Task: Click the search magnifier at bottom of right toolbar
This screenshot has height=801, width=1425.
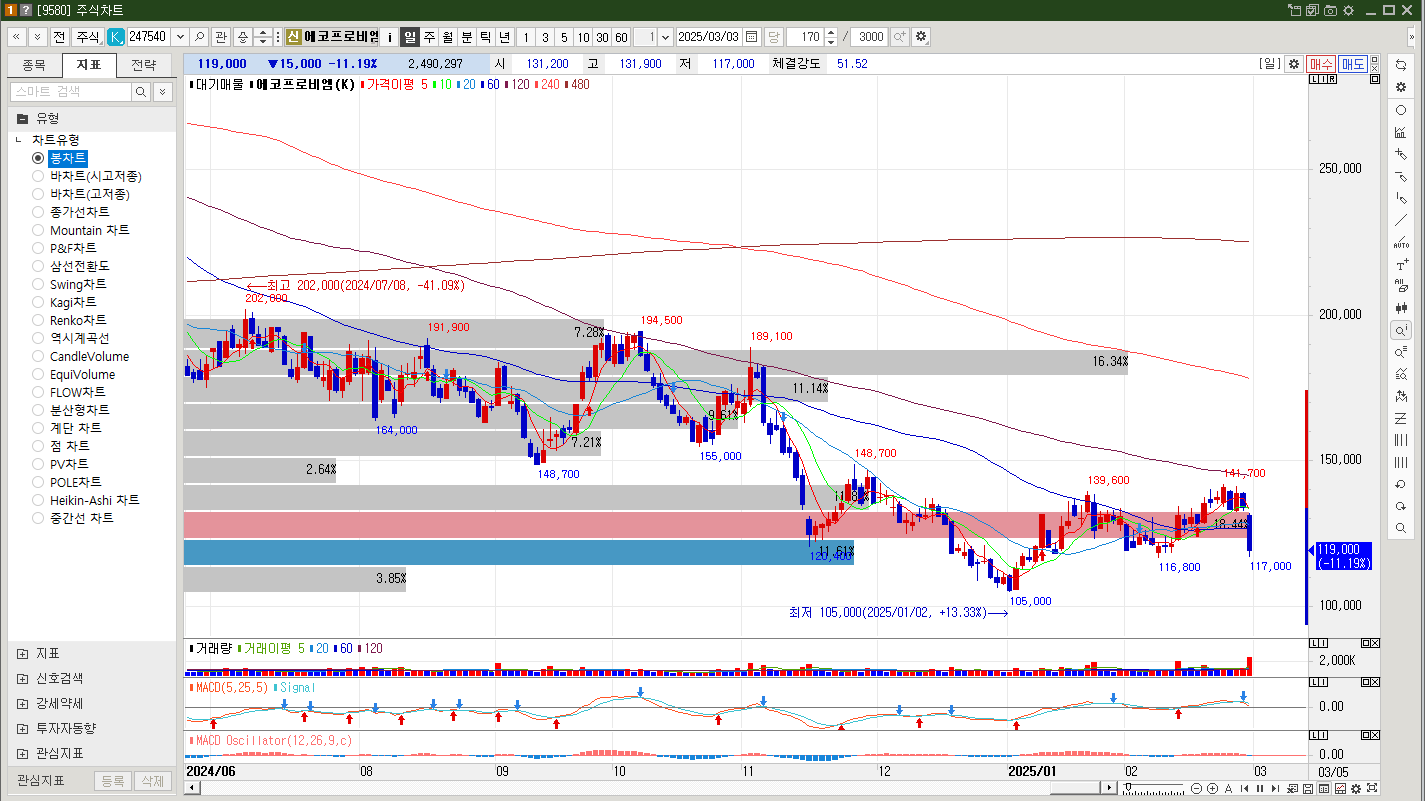Action: tap(1401, 528)
